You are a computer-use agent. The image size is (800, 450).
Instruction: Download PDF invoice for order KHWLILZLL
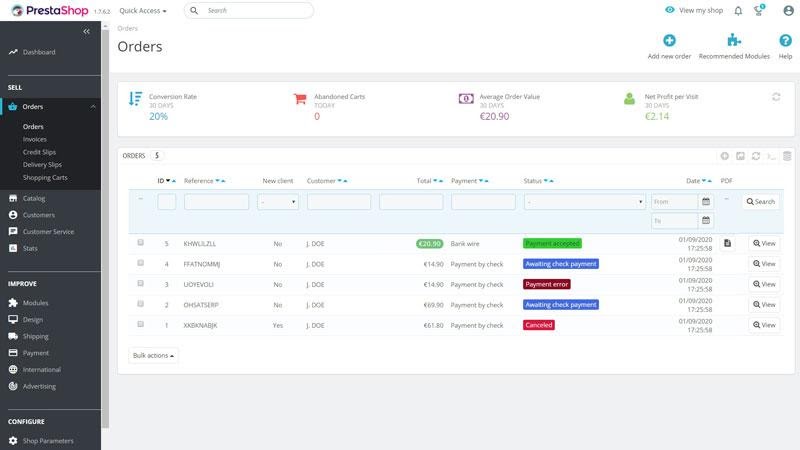point(727,243)
